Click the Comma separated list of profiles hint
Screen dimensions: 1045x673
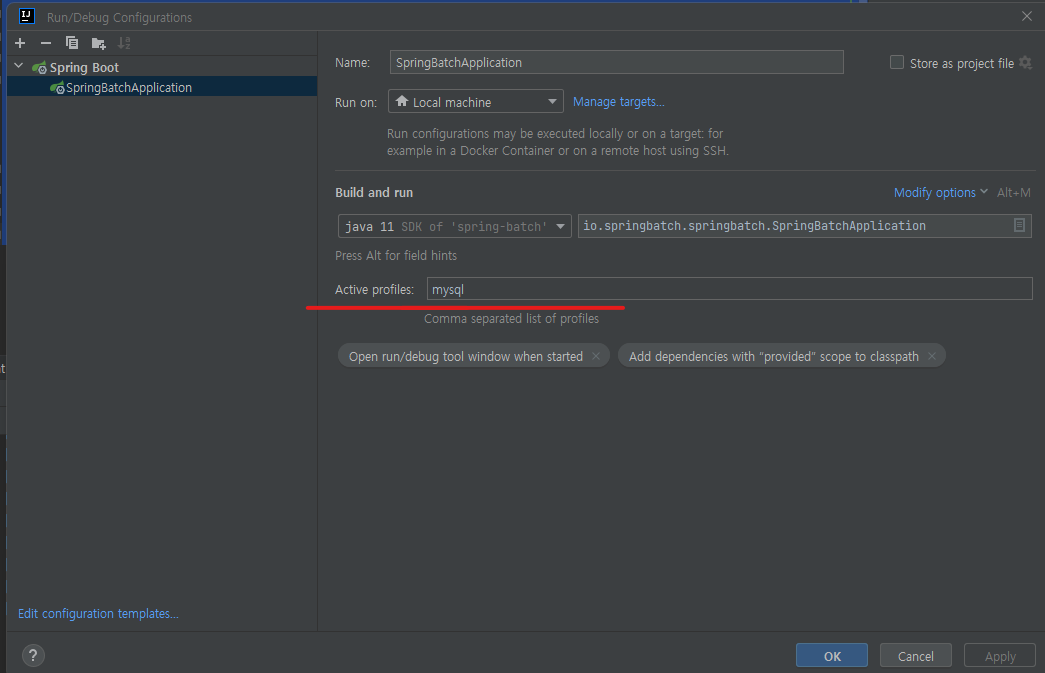[511, 319]
